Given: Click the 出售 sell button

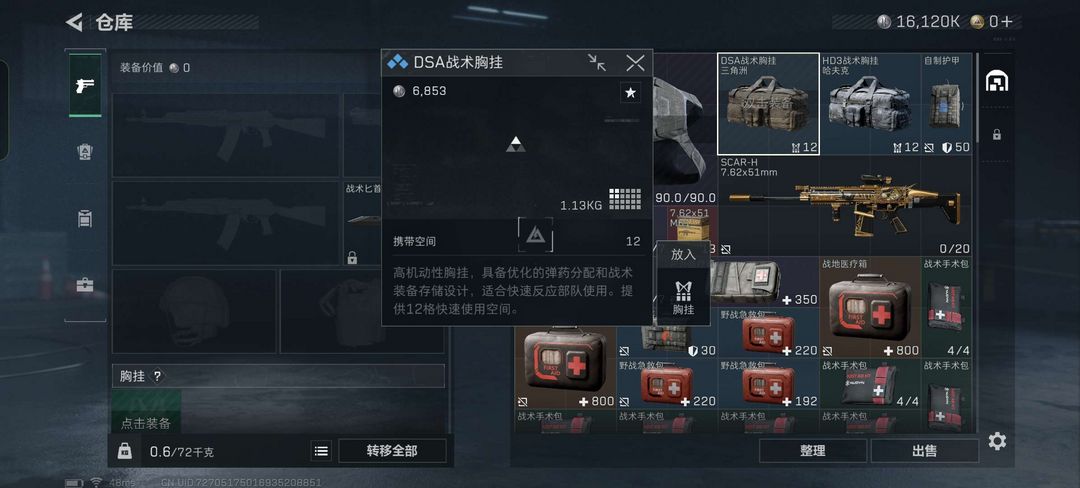Looking at the screenshot, I should pos(924,451).
